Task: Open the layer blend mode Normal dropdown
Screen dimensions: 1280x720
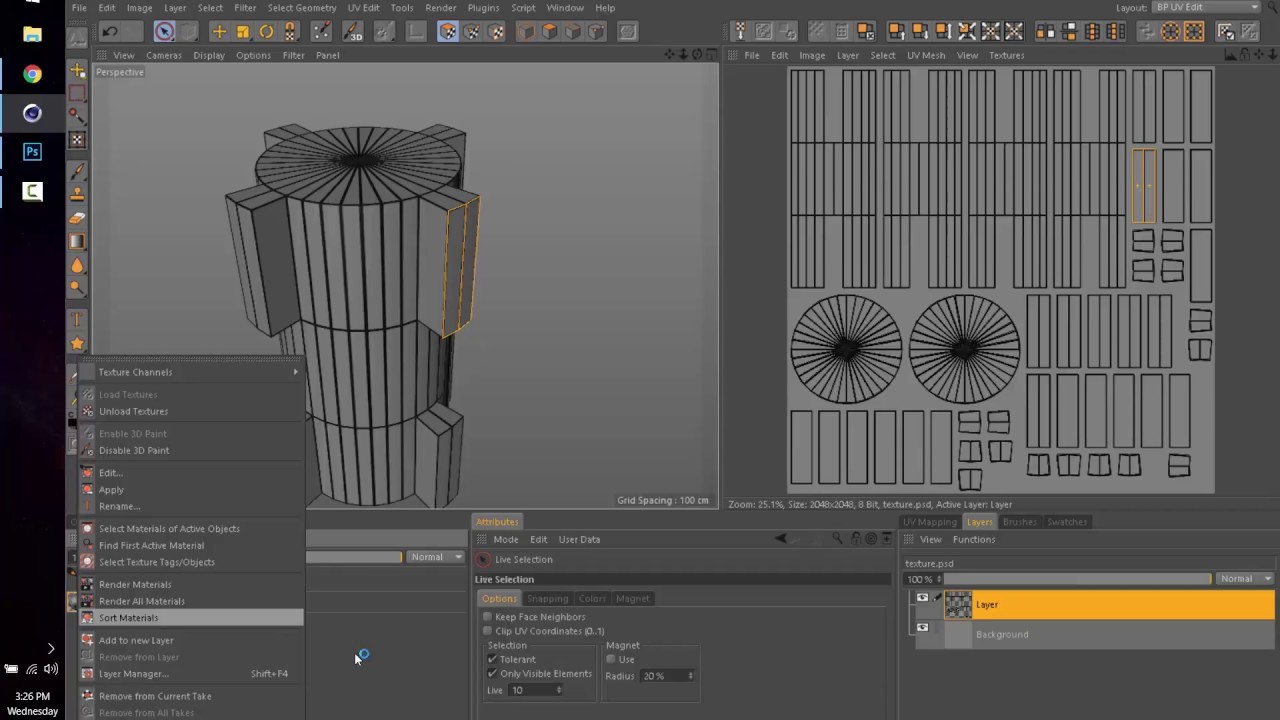Action: coord(1245,579)
